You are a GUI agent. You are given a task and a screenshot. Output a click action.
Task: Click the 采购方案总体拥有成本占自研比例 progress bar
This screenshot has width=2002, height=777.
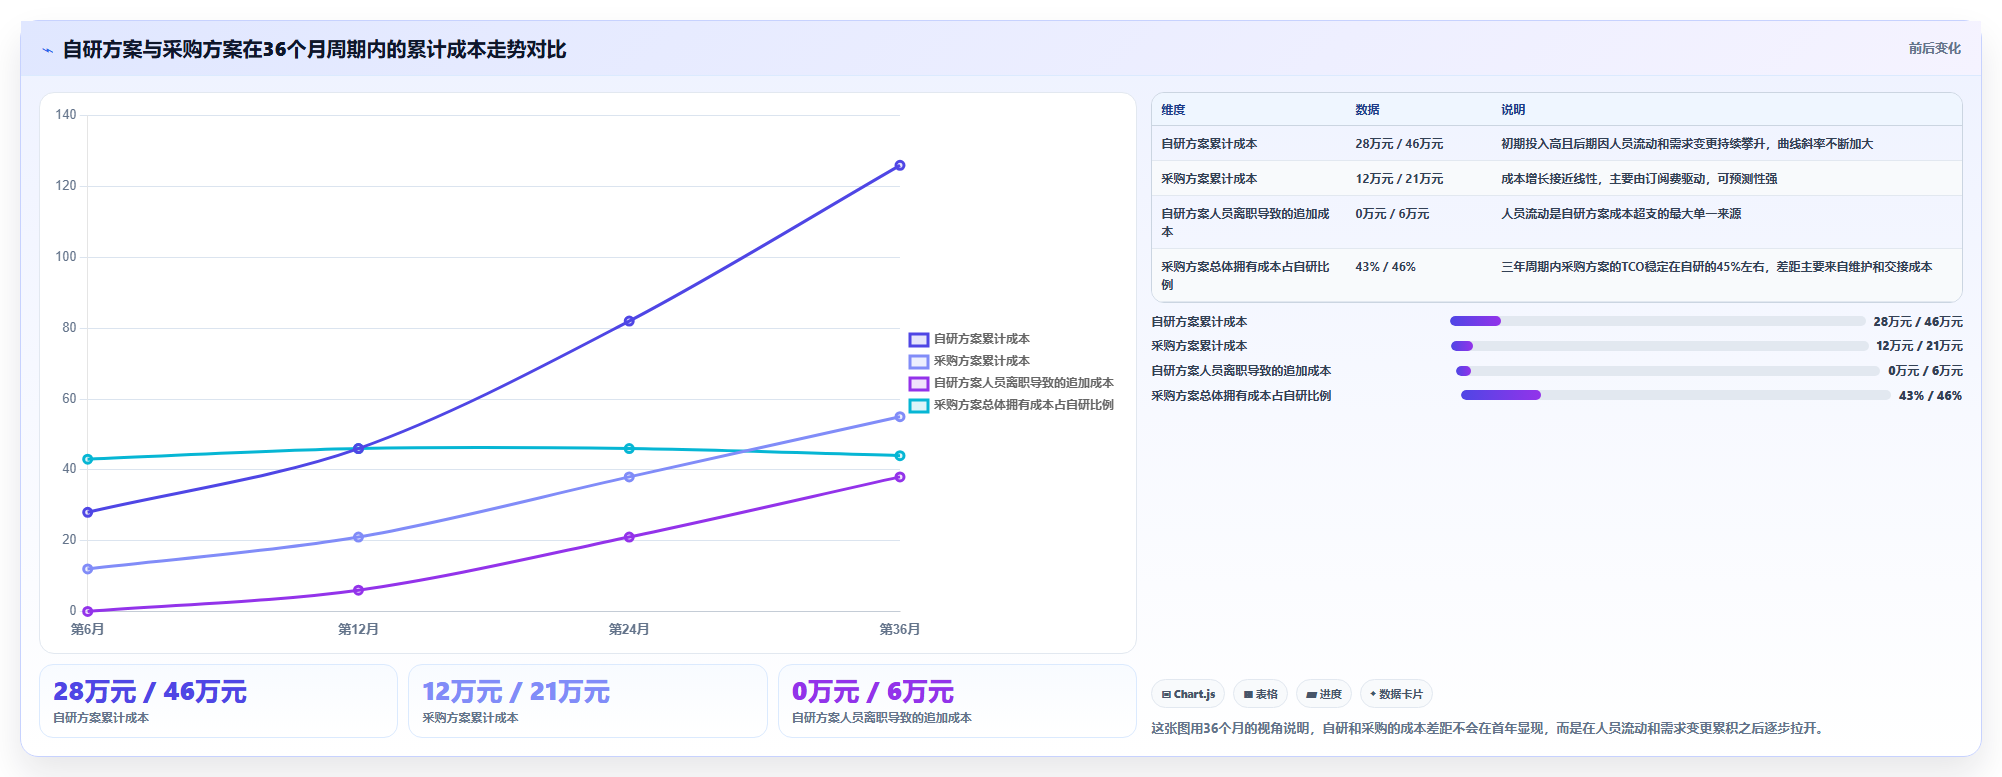point(1675,395)
